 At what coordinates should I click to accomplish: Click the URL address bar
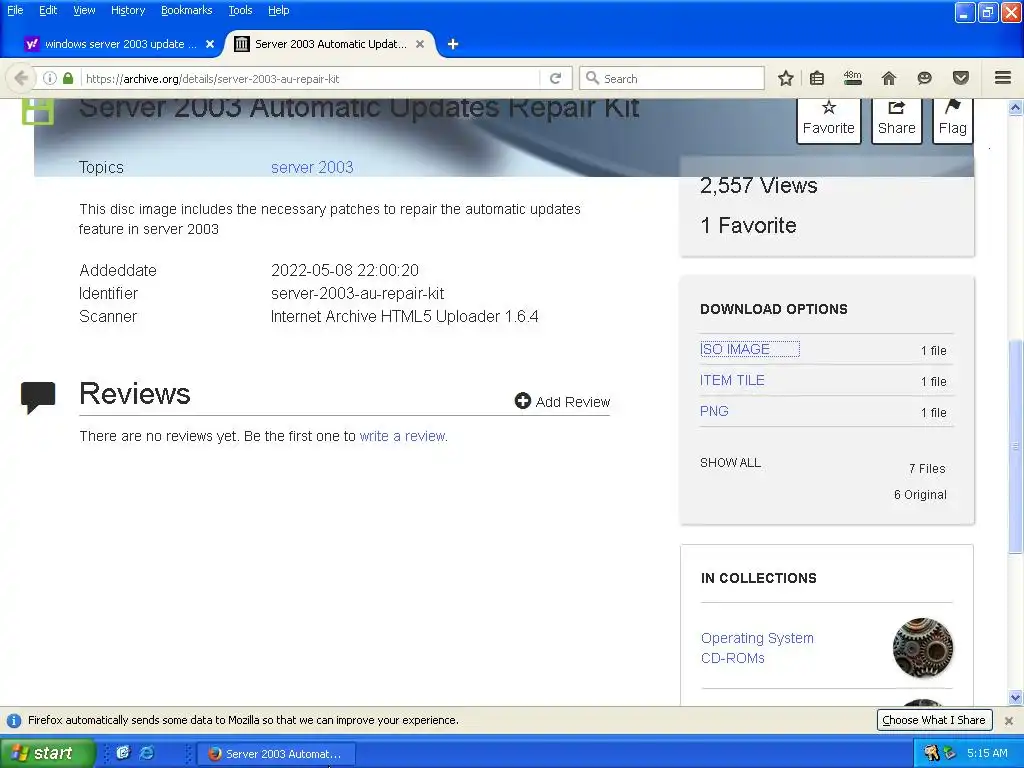310,78
